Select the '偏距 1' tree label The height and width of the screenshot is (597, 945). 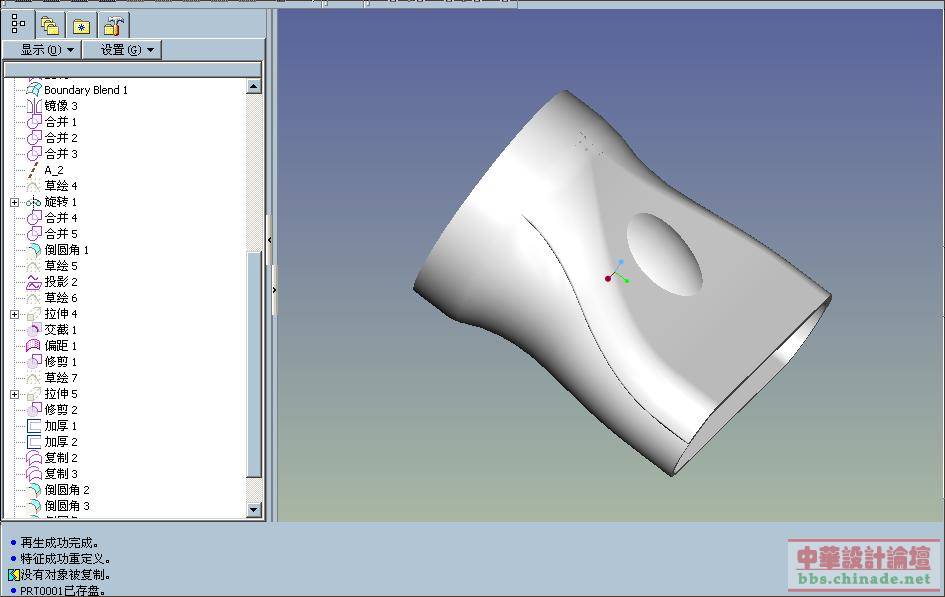pyautogui.click(x=61, y=346)
